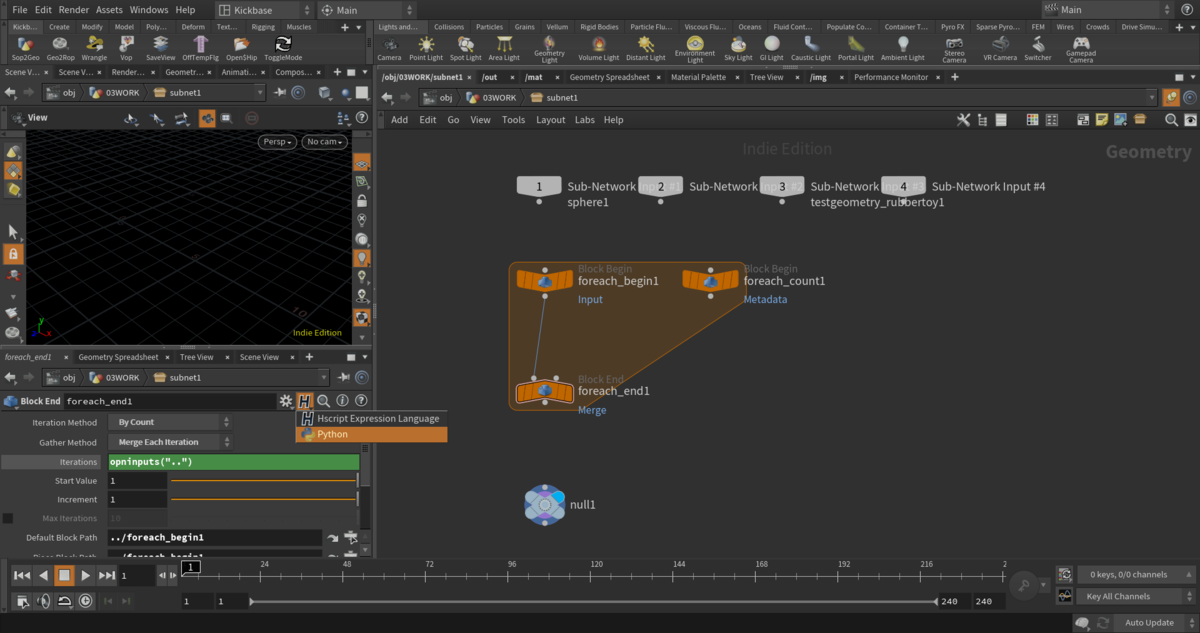Image resolution: width=1200 pixels, height=633 pixels.
Task: Open the Gather Method dropdown
Action: (x=170, y=442)
